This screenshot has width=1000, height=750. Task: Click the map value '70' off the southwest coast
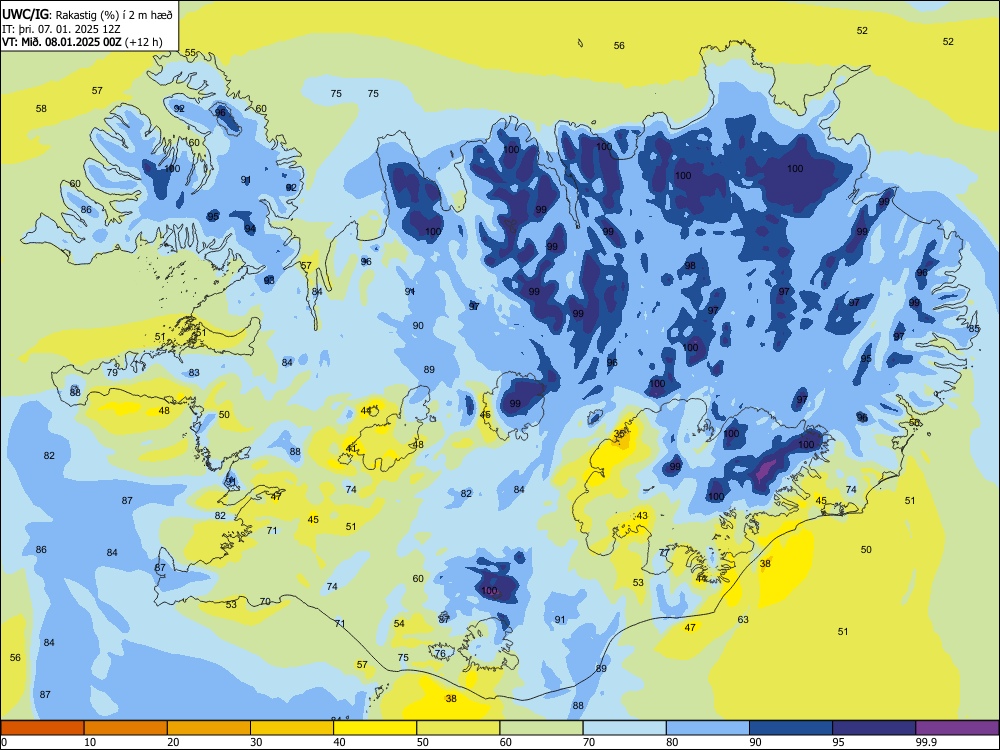[x=265, y=601]
